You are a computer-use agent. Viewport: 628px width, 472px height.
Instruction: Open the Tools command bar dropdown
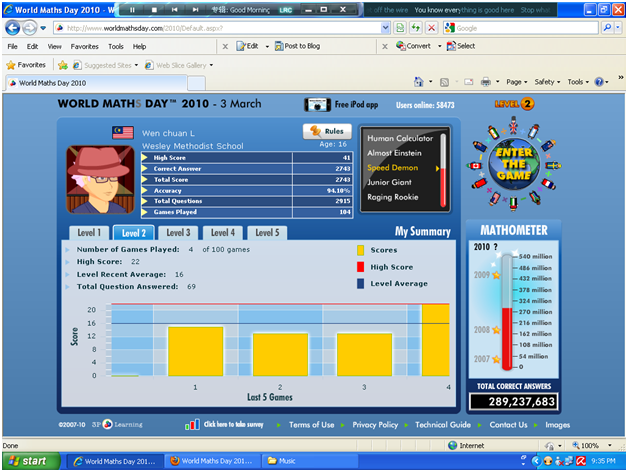[578, 82]
